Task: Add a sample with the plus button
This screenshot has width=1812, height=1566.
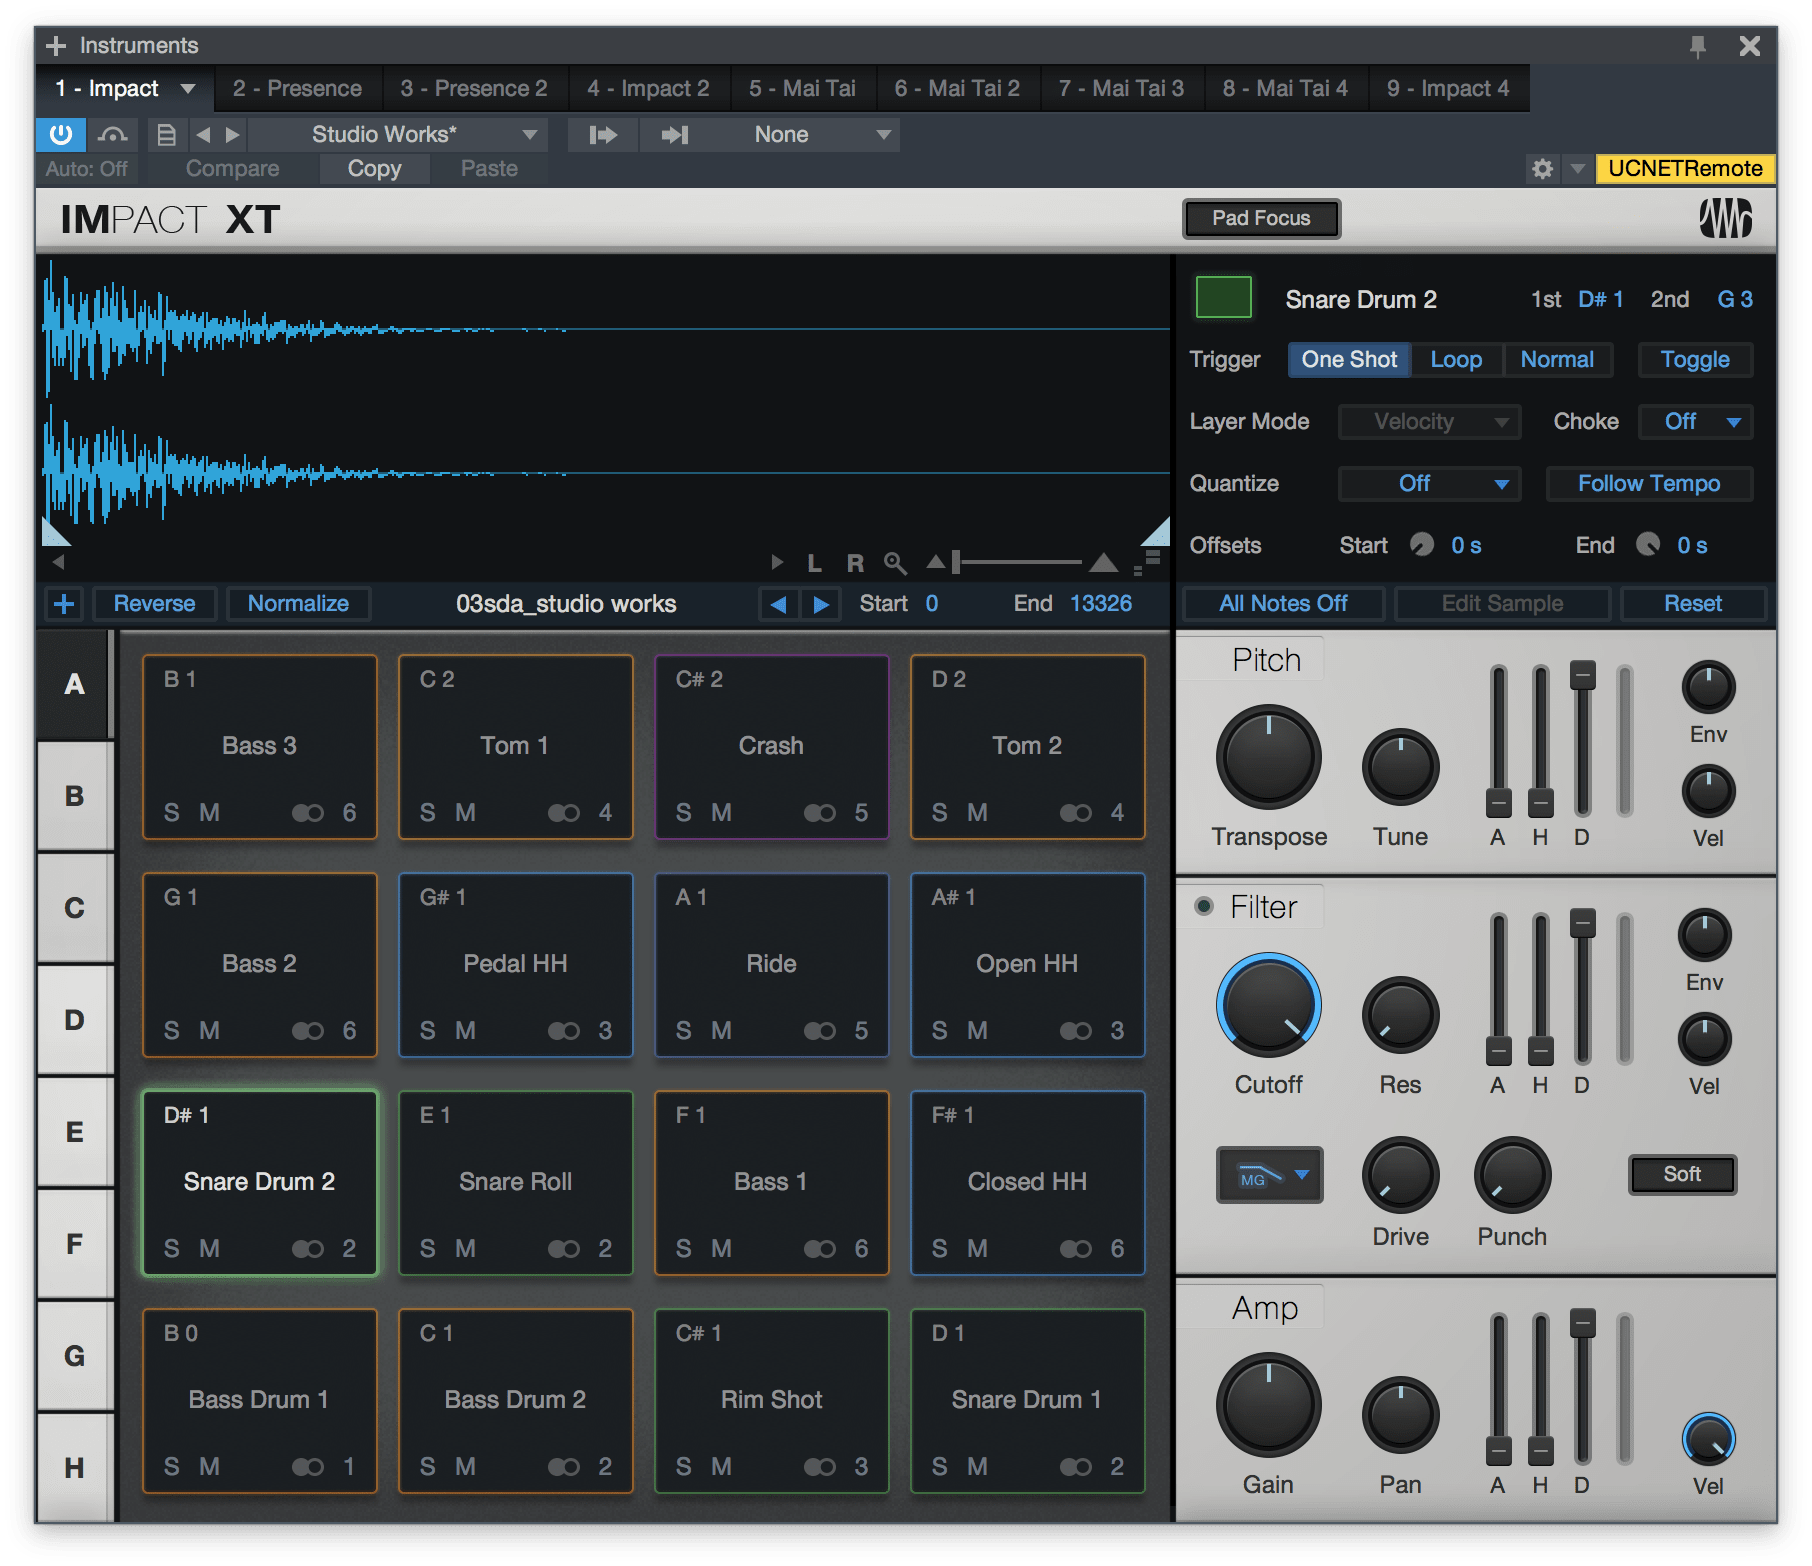Action: coord(64,603)
